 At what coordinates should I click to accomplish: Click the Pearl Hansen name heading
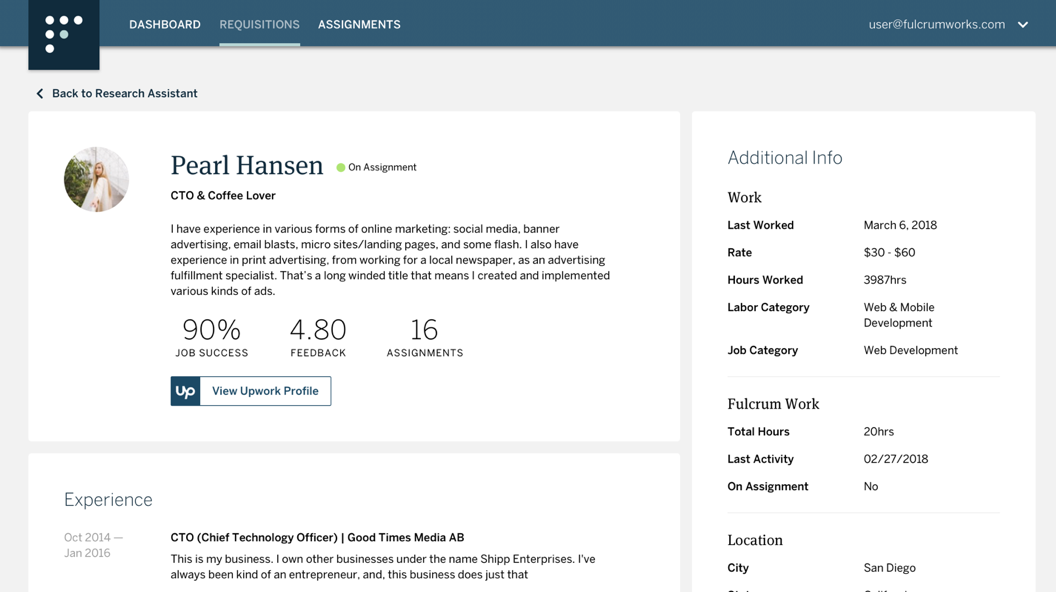pos(247,166)
